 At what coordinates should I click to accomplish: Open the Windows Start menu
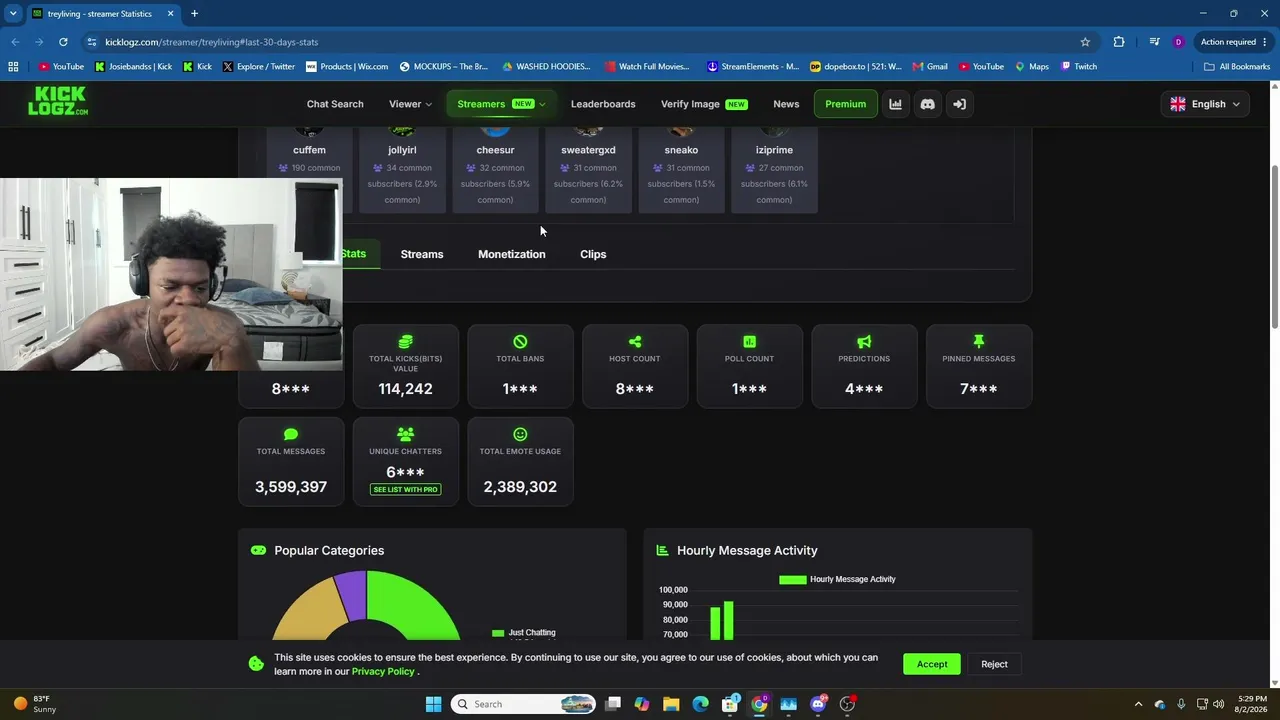coord(433,704)
